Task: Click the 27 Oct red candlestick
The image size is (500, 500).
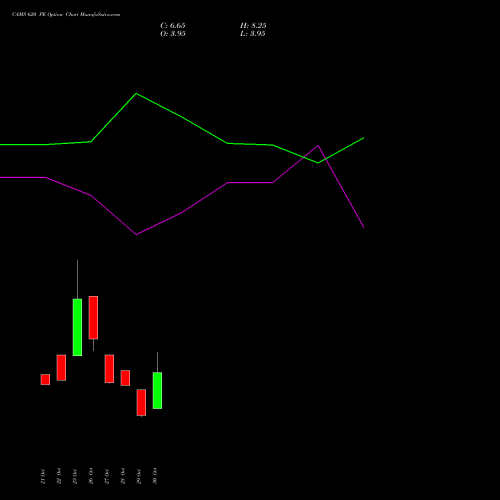Action: [109, 368]
